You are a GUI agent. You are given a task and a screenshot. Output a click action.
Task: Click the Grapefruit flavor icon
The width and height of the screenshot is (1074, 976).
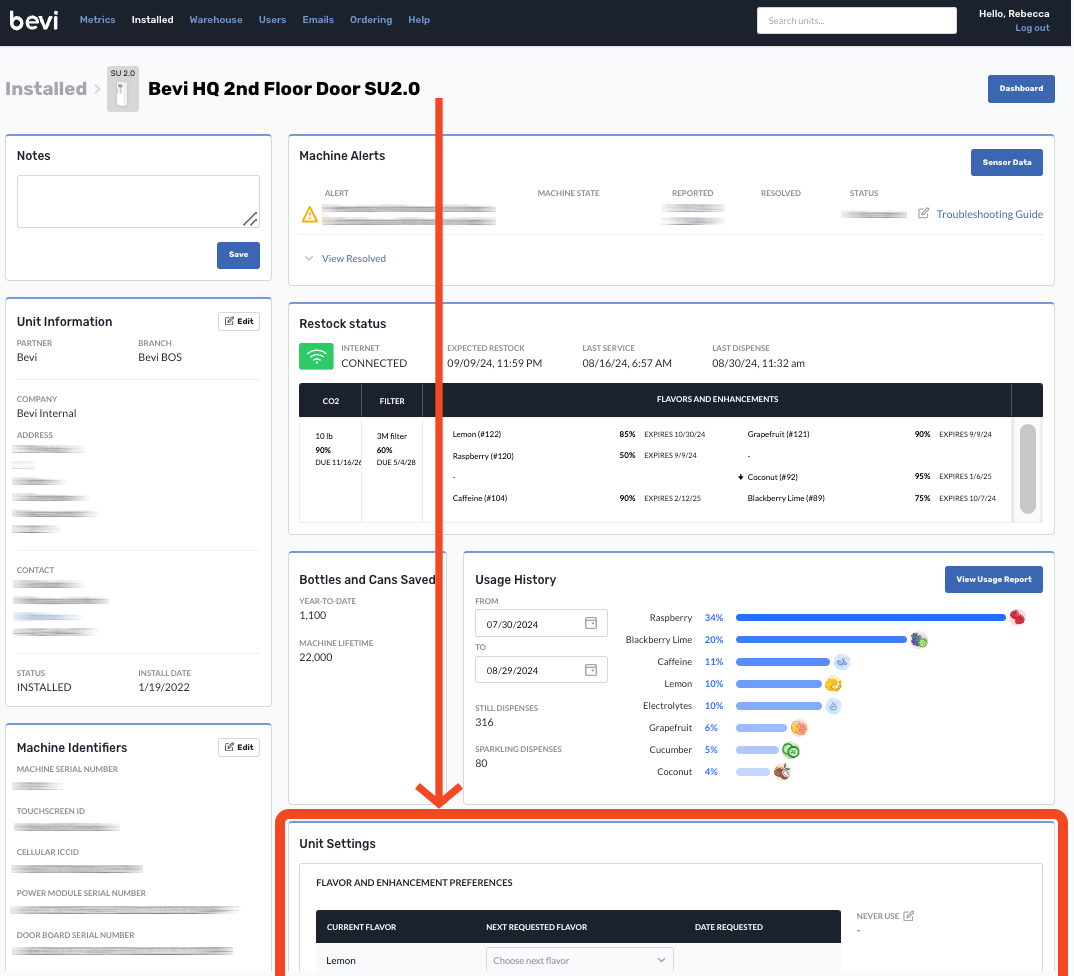tap(799, 727)
